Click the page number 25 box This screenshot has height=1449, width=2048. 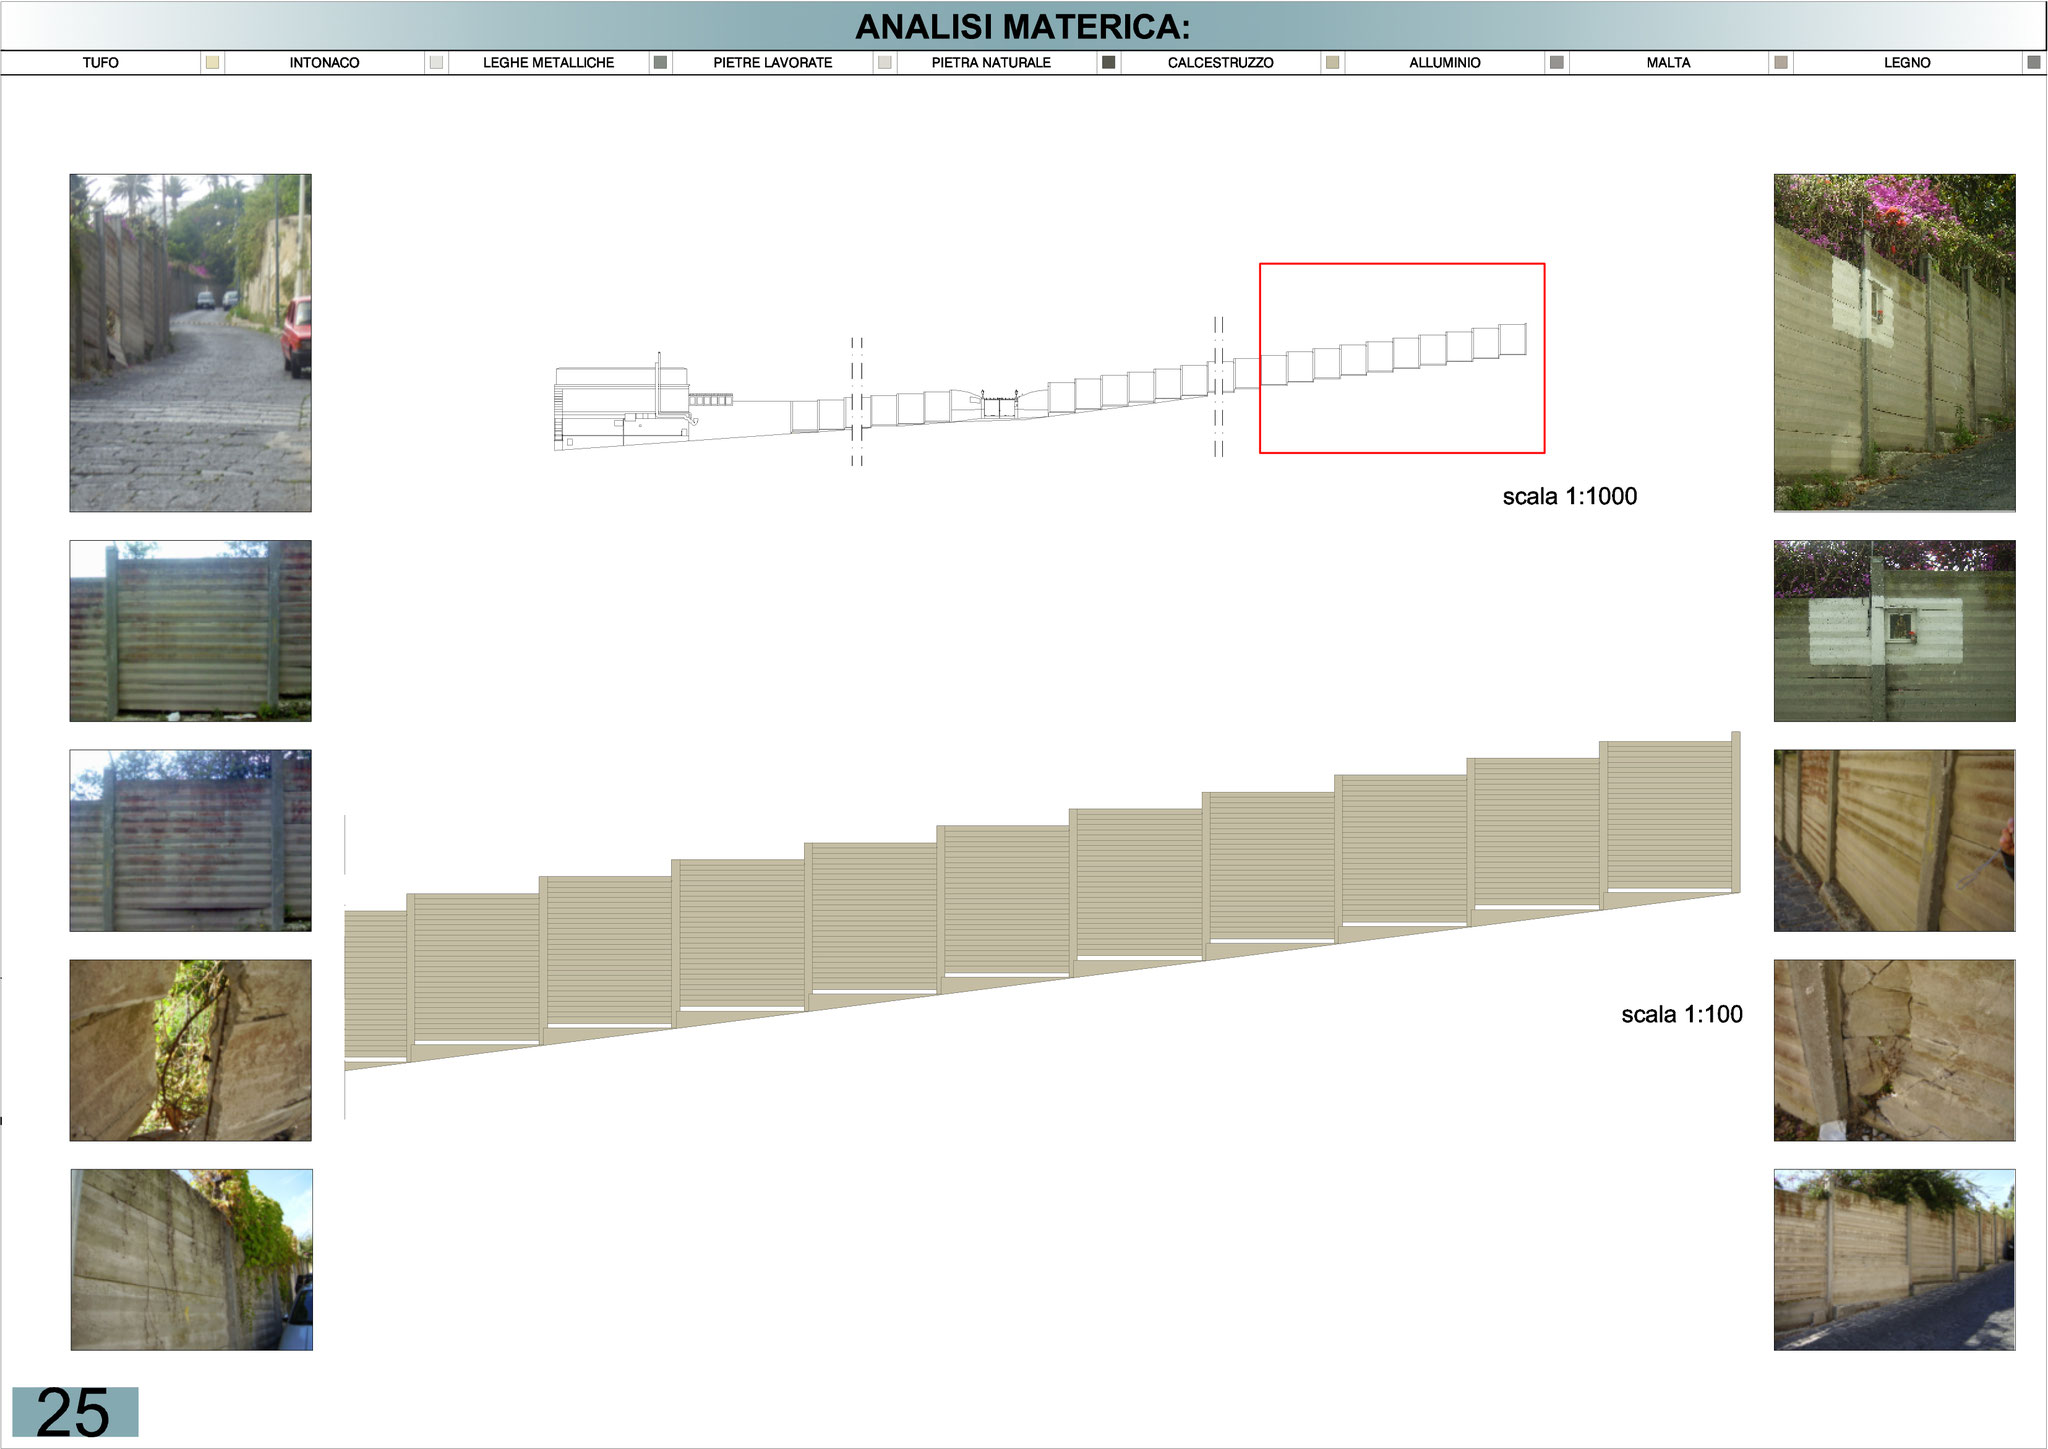75,1412
